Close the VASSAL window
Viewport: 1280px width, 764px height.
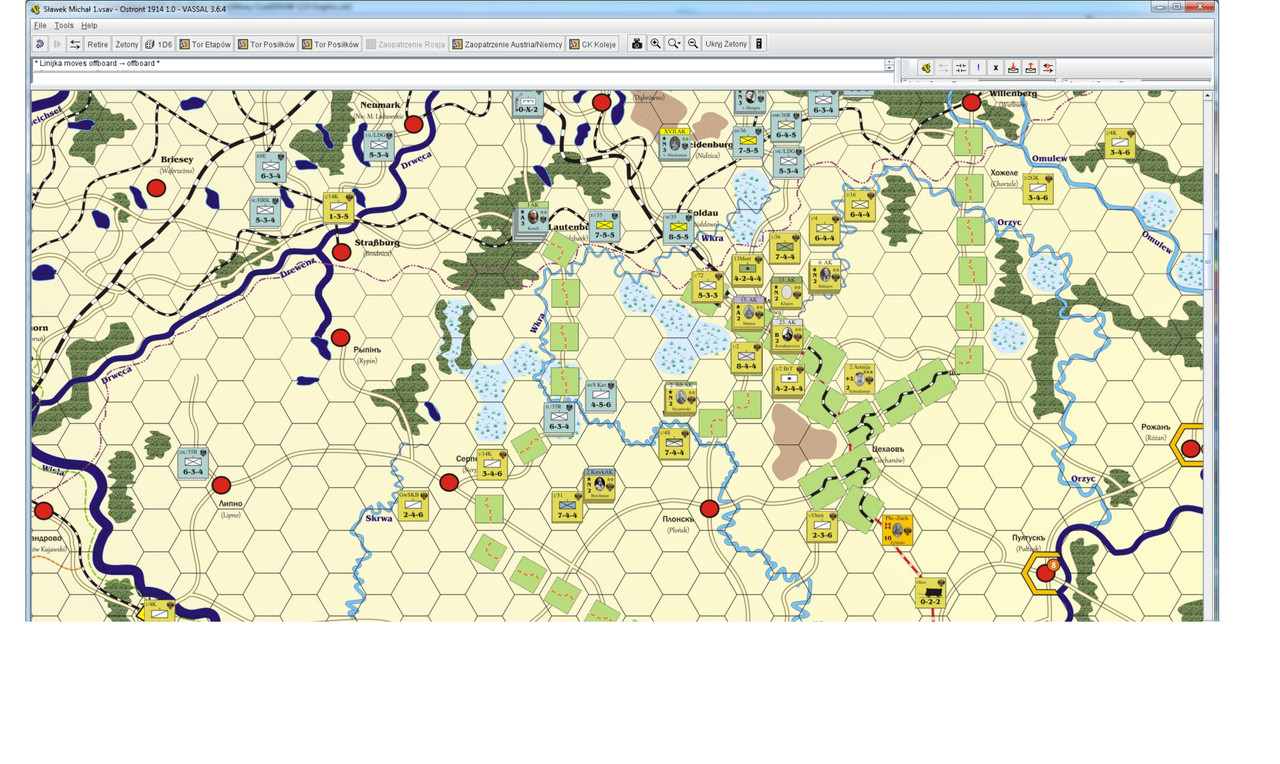pyautogui.click(x=1200, y=7)
